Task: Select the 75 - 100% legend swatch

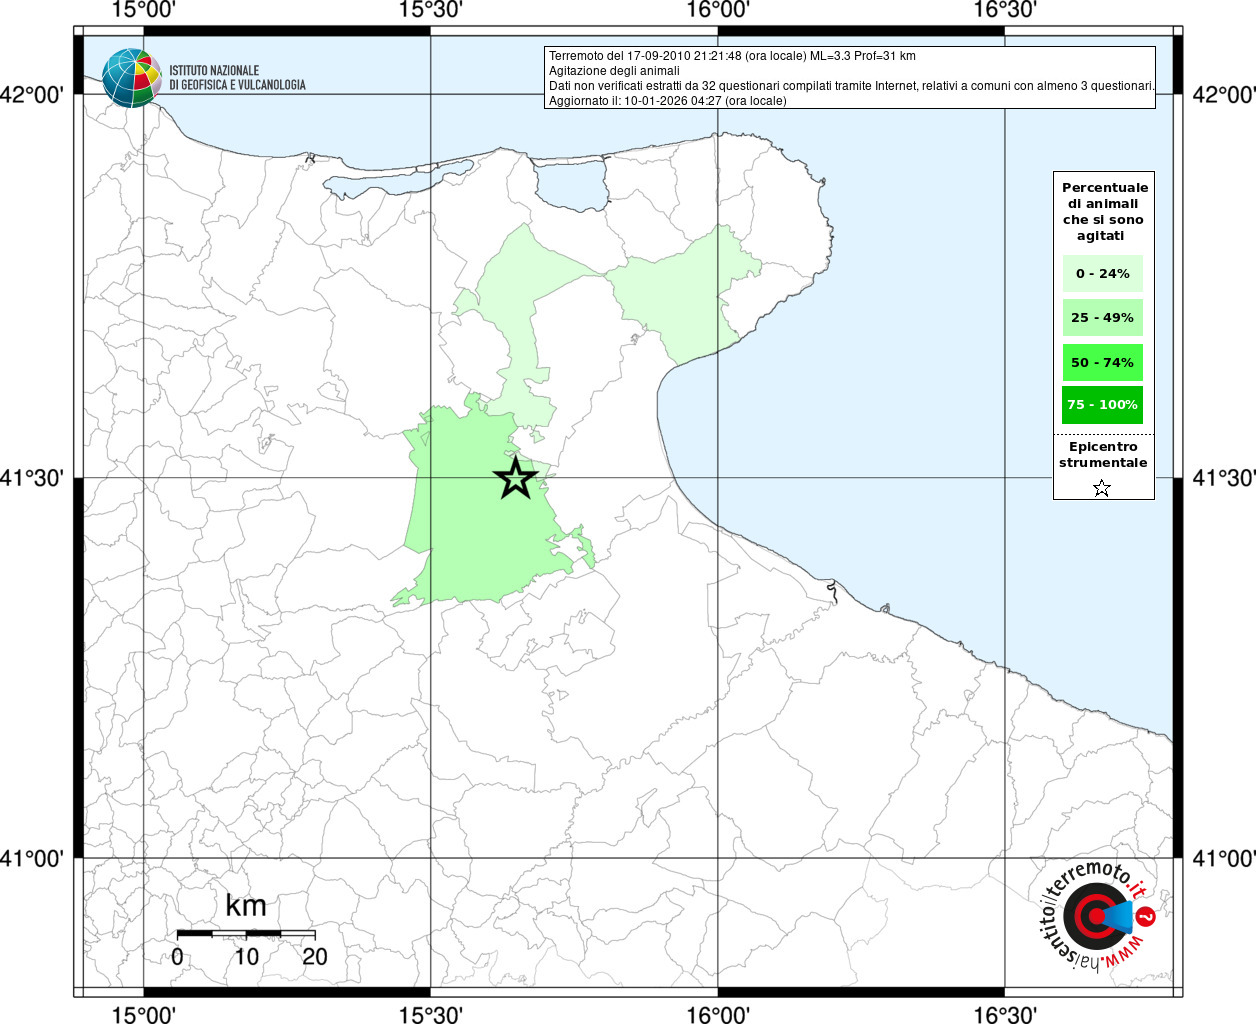Action: (x=1102, y=405)
